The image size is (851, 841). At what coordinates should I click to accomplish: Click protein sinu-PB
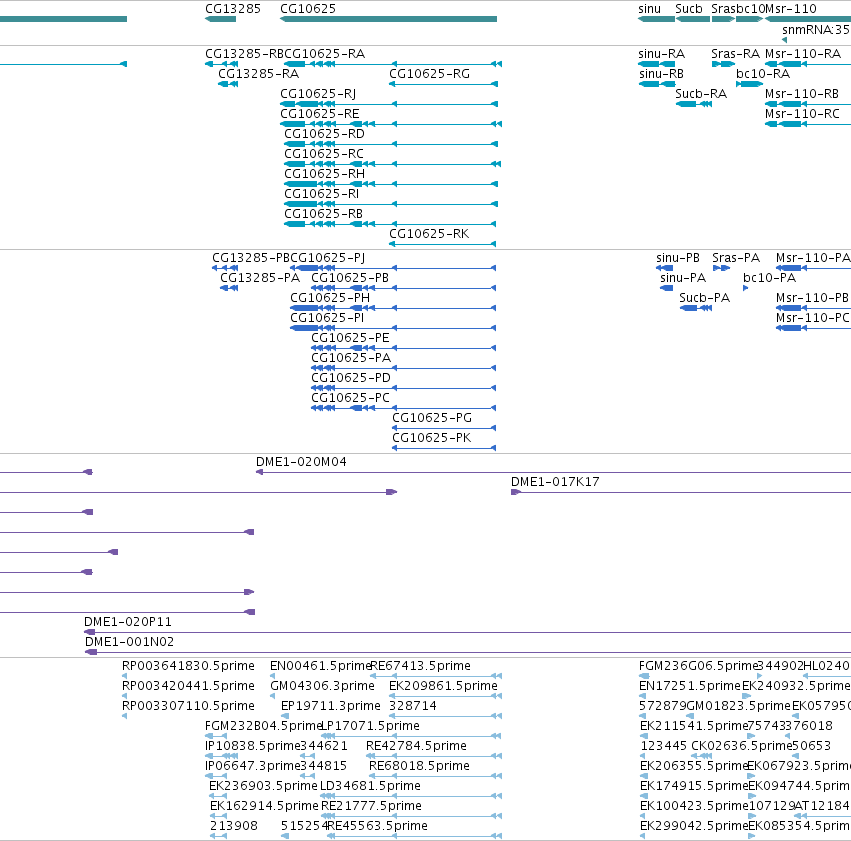tap(678, 258)
